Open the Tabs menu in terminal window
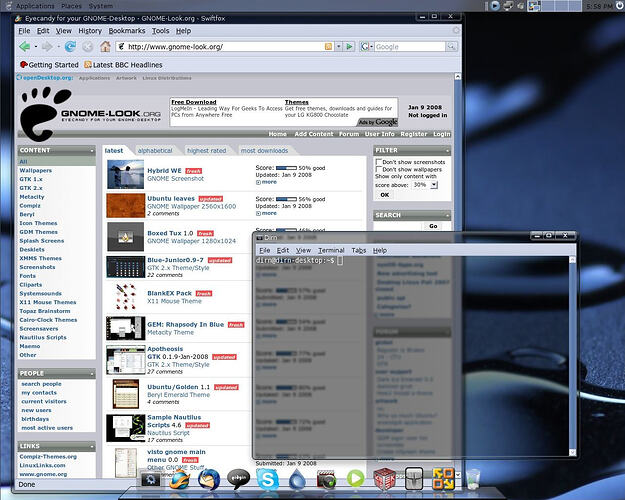 click(359, 250)
